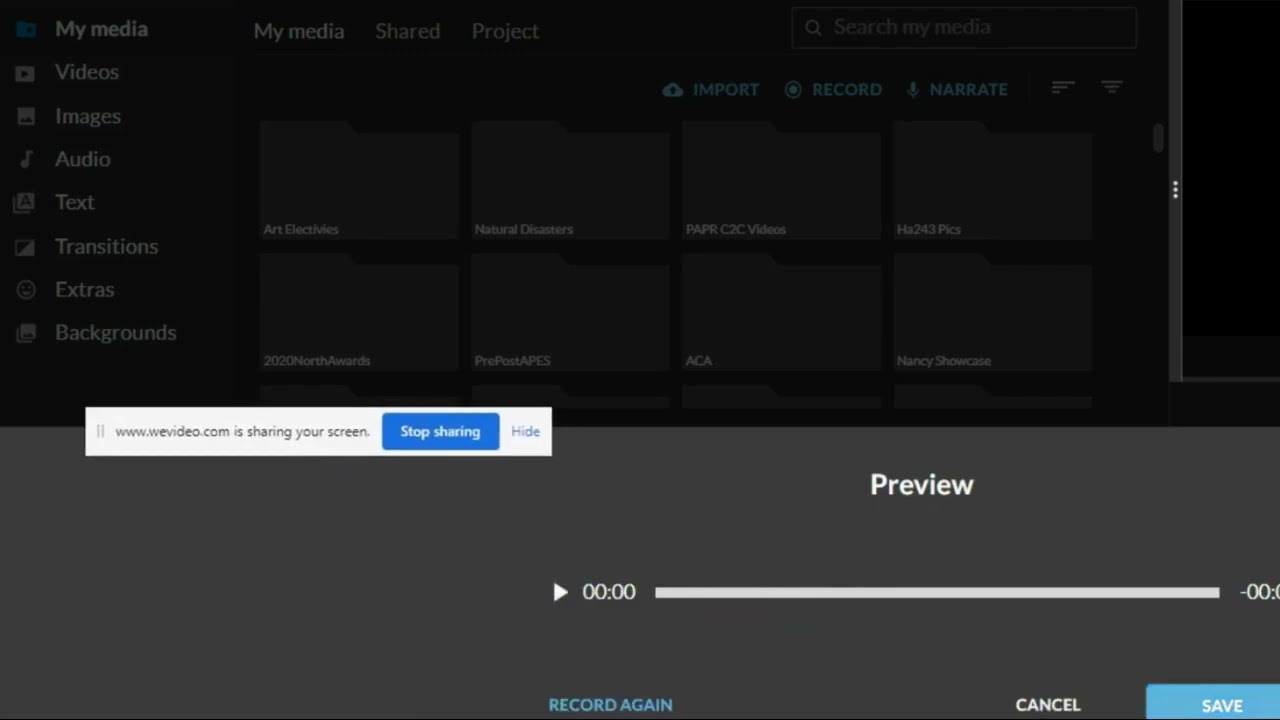This screenshot has height=720, width=1280.
Task: Click the Record circle icon
Action: 793,90
